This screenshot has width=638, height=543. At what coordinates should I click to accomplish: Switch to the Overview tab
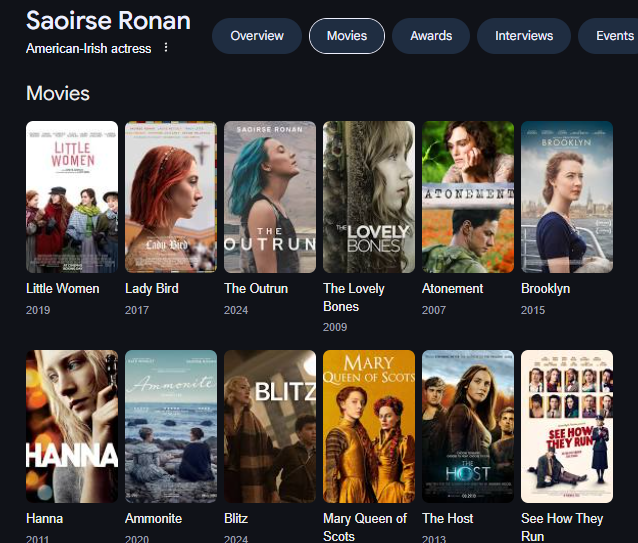point(257,36)
